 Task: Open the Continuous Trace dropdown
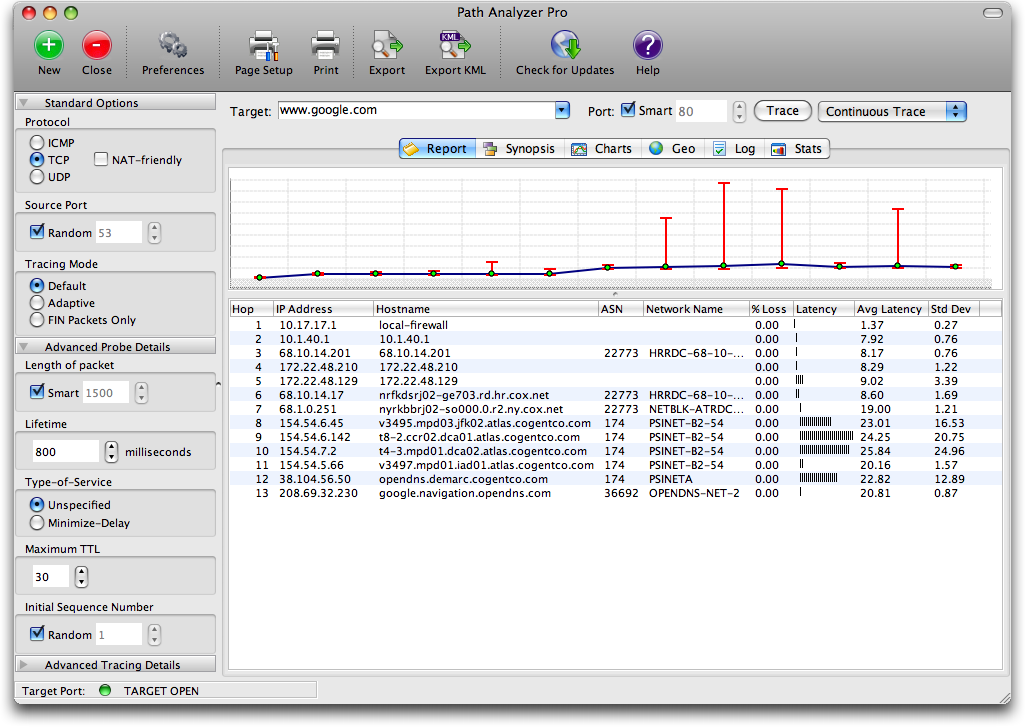pyautogui.click(x=892, y=111)
